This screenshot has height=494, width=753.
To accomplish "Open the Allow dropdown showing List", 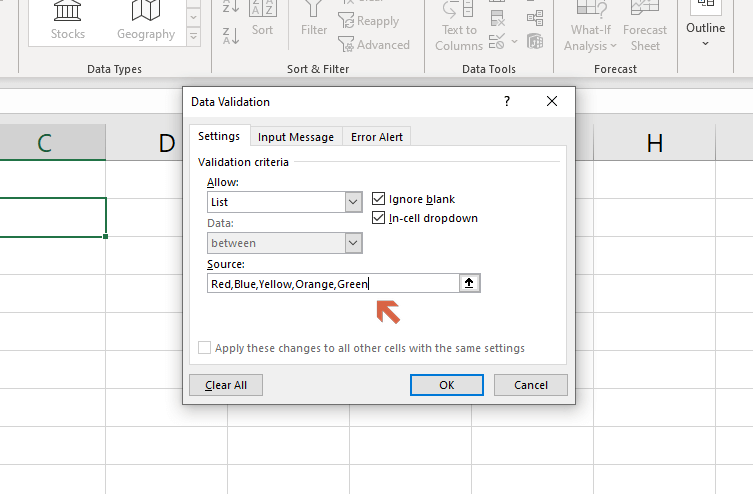I will [x=353, y=202].
